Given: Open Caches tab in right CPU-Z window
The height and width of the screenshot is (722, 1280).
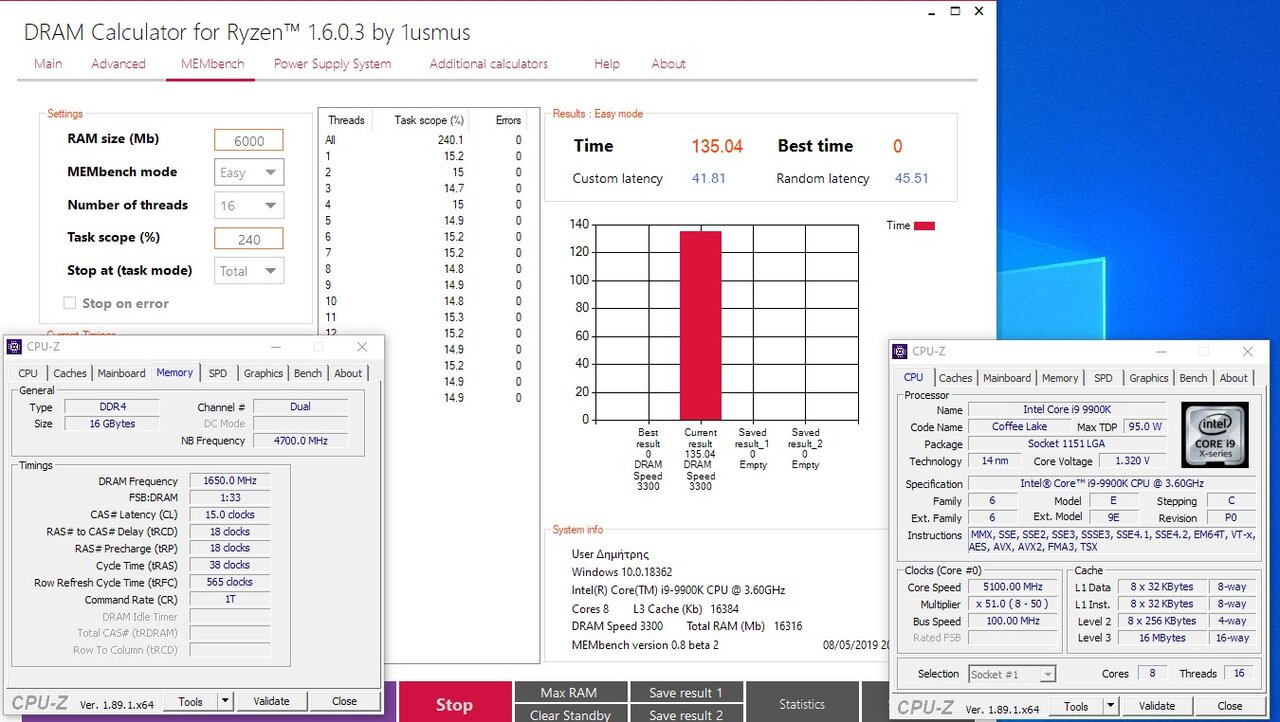Looking at the screenshot, I should coord(955,378).
